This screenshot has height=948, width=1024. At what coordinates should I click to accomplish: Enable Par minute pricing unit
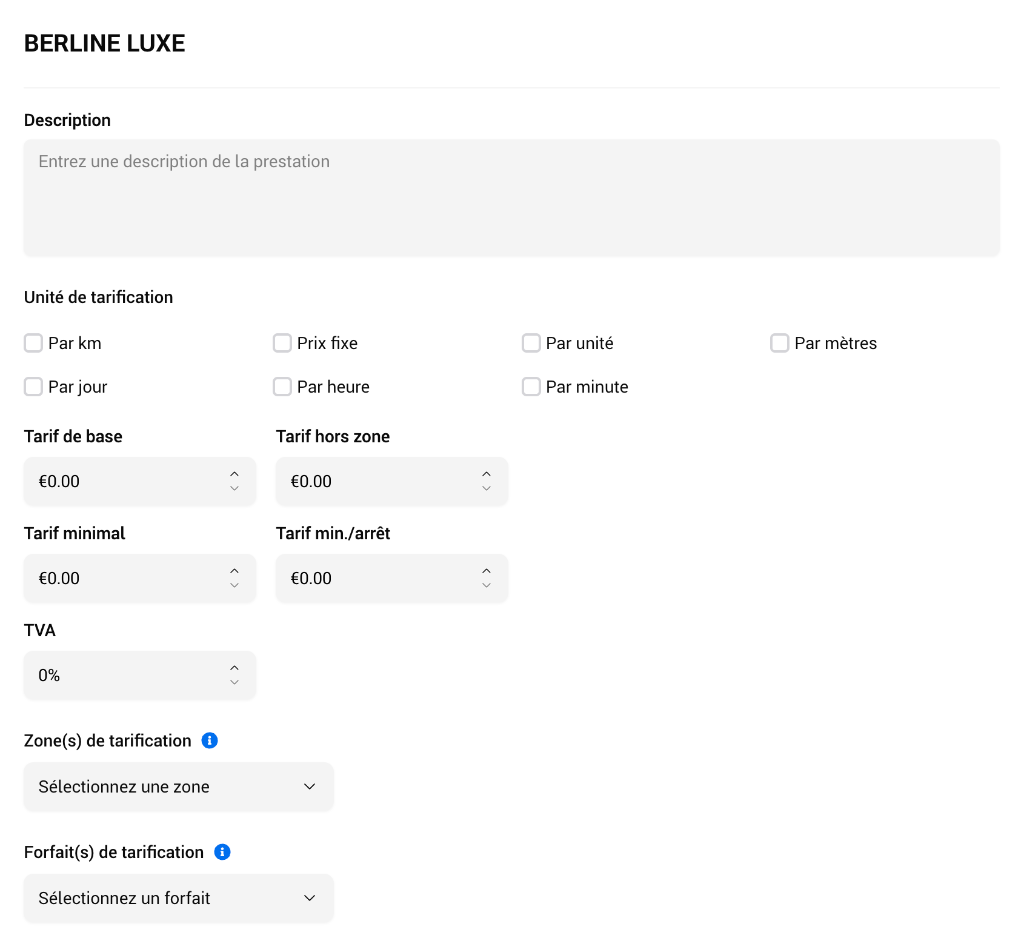[531, 387]
